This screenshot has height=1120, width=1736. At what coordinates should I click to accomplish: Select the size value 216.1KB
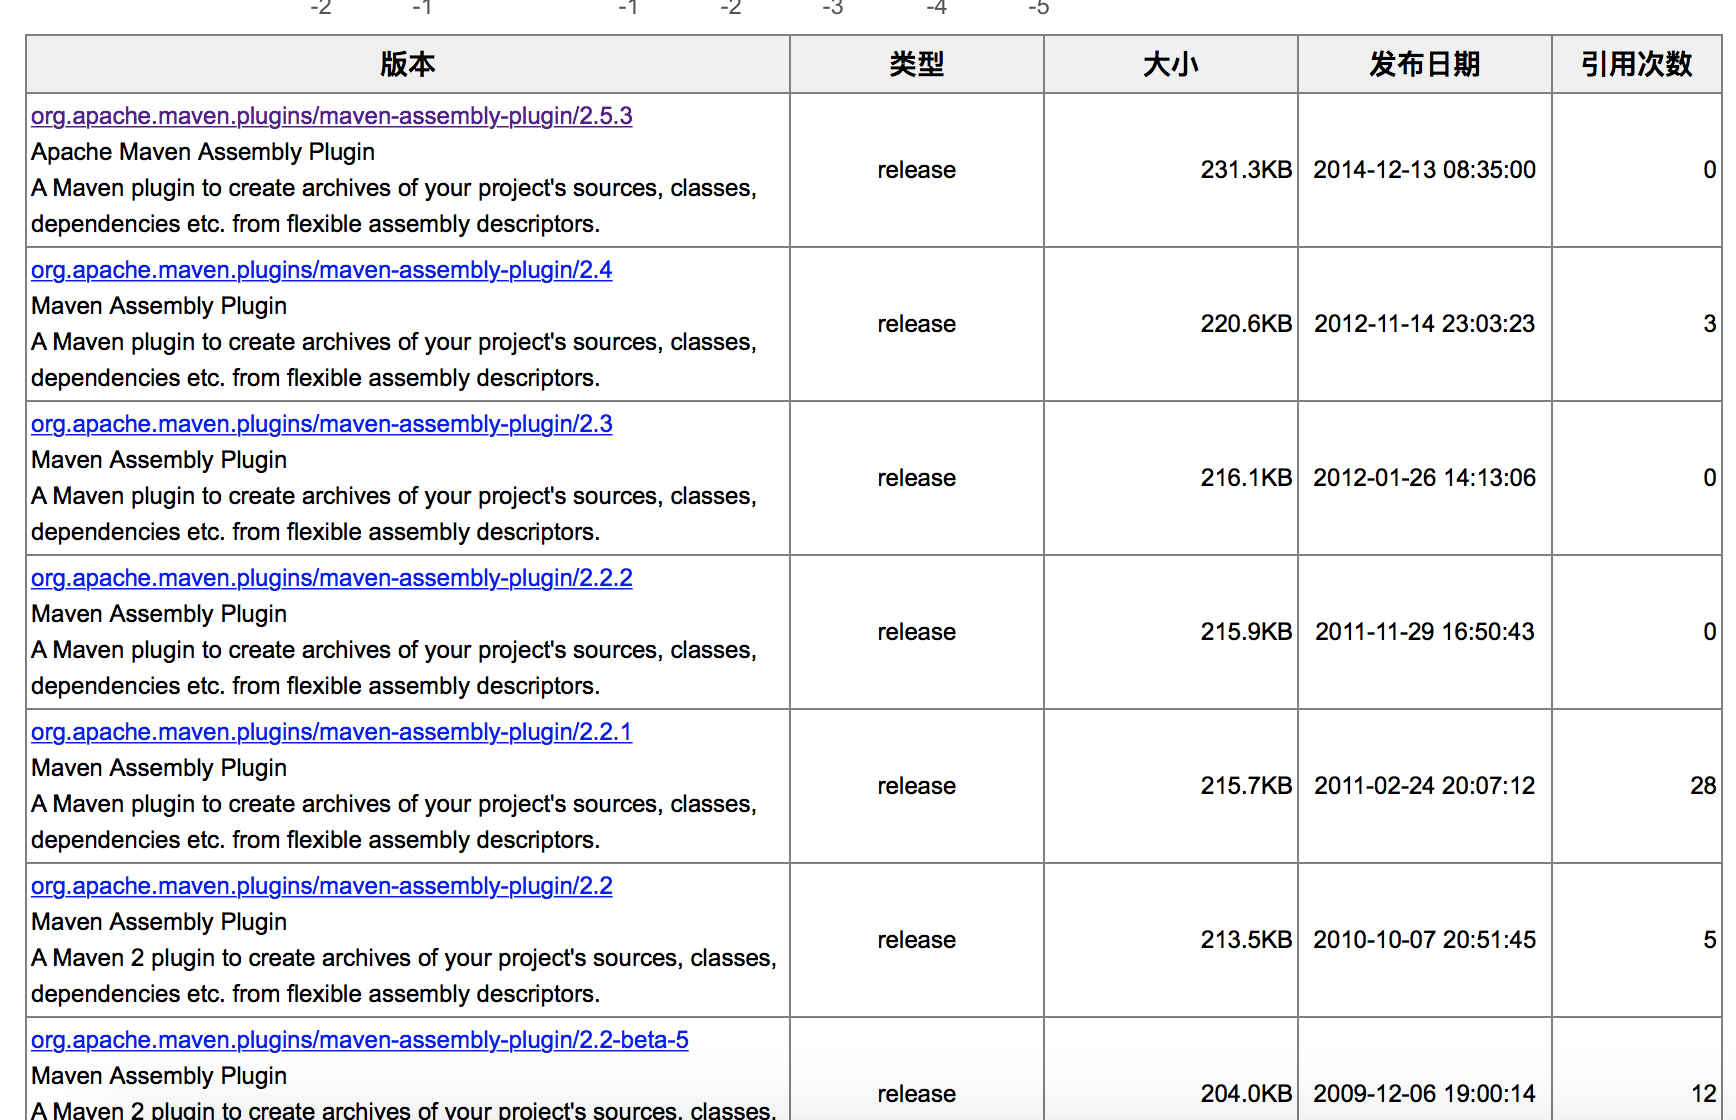[1246, 478]
